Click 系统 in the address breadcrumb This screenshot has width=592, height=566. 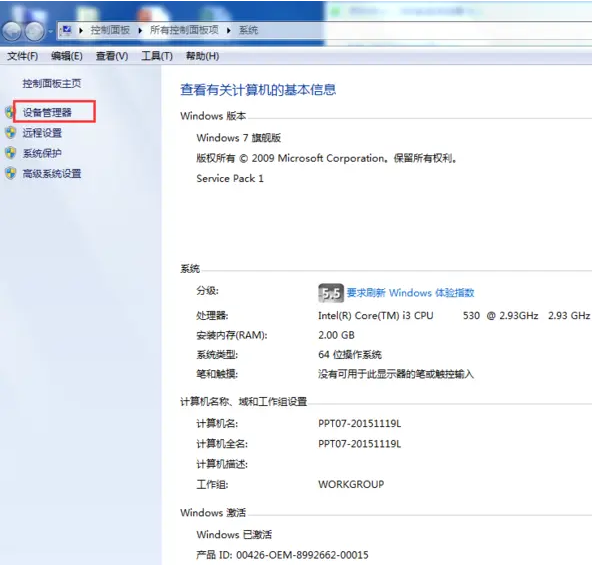click(248, 30)
